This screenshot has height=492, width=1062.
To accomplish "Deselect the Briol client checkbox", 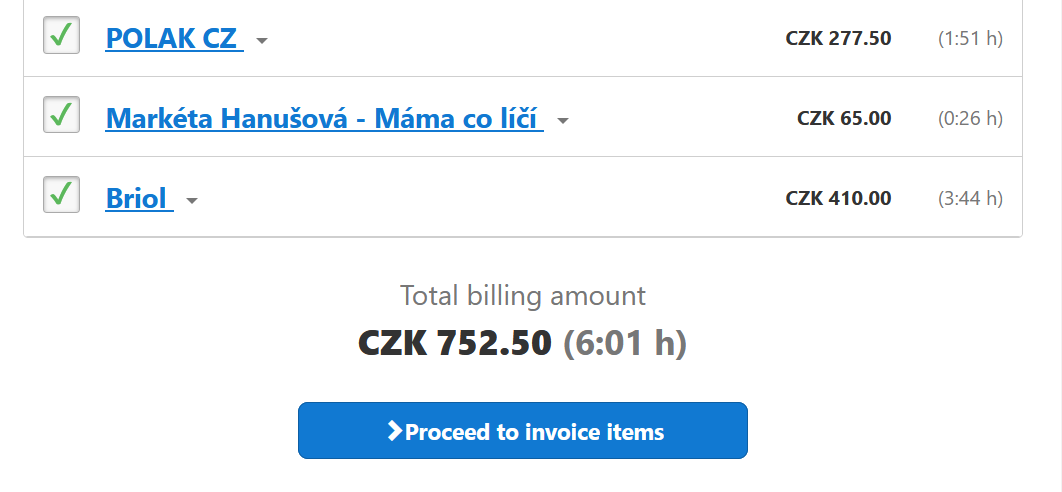I will pyautogui.click(x=61, y=194).
